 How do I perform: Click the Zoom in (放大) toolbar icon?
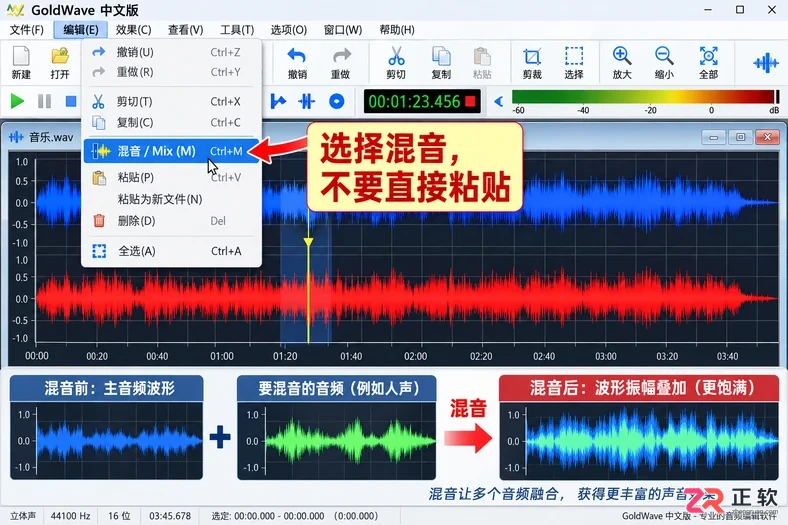click(622, 56)
